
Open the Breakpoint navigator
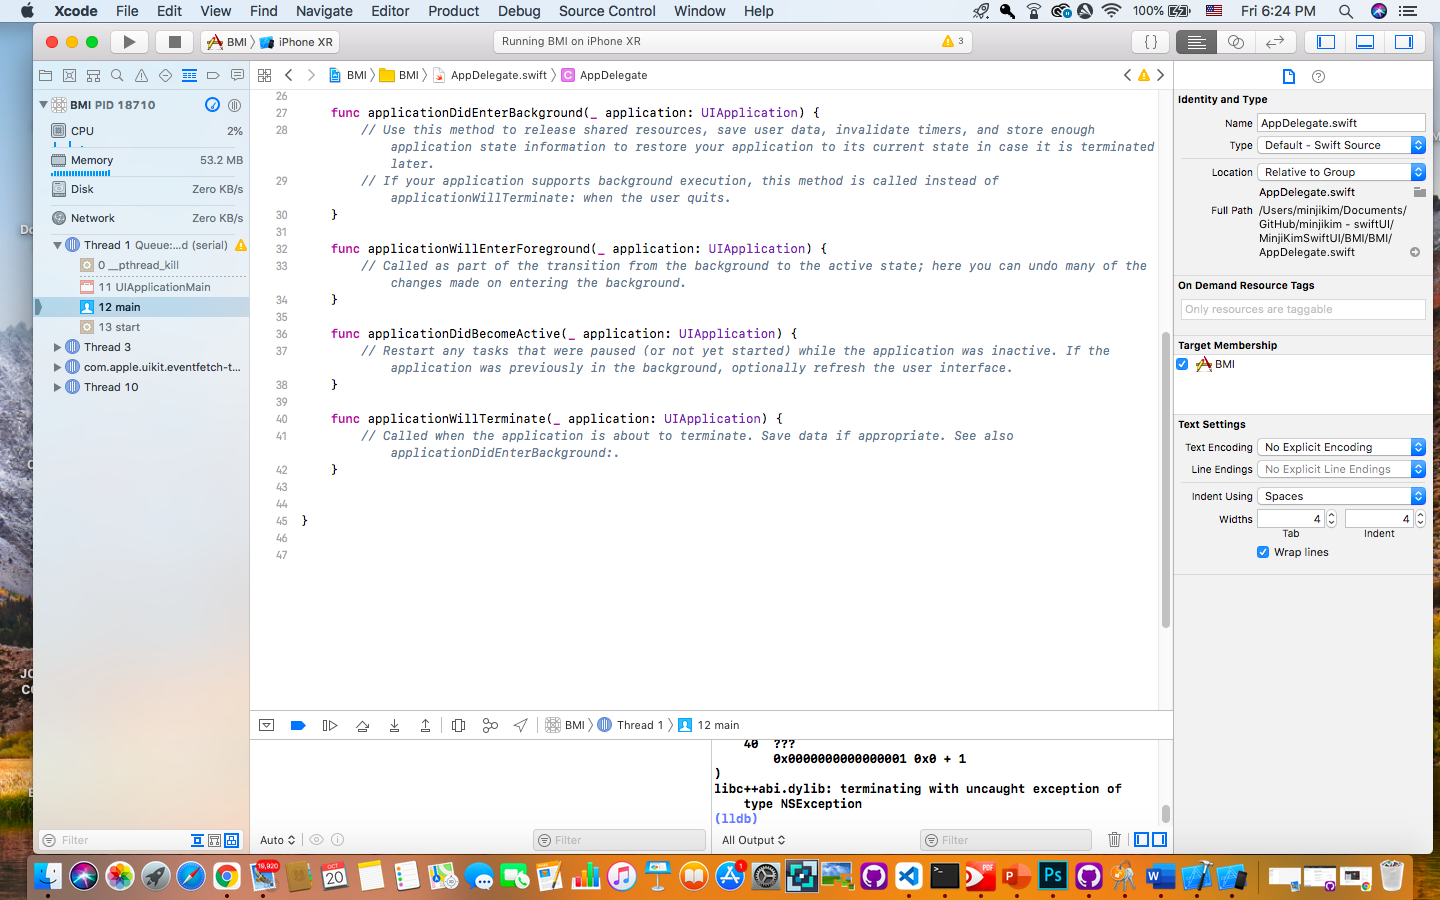point(213,75)
